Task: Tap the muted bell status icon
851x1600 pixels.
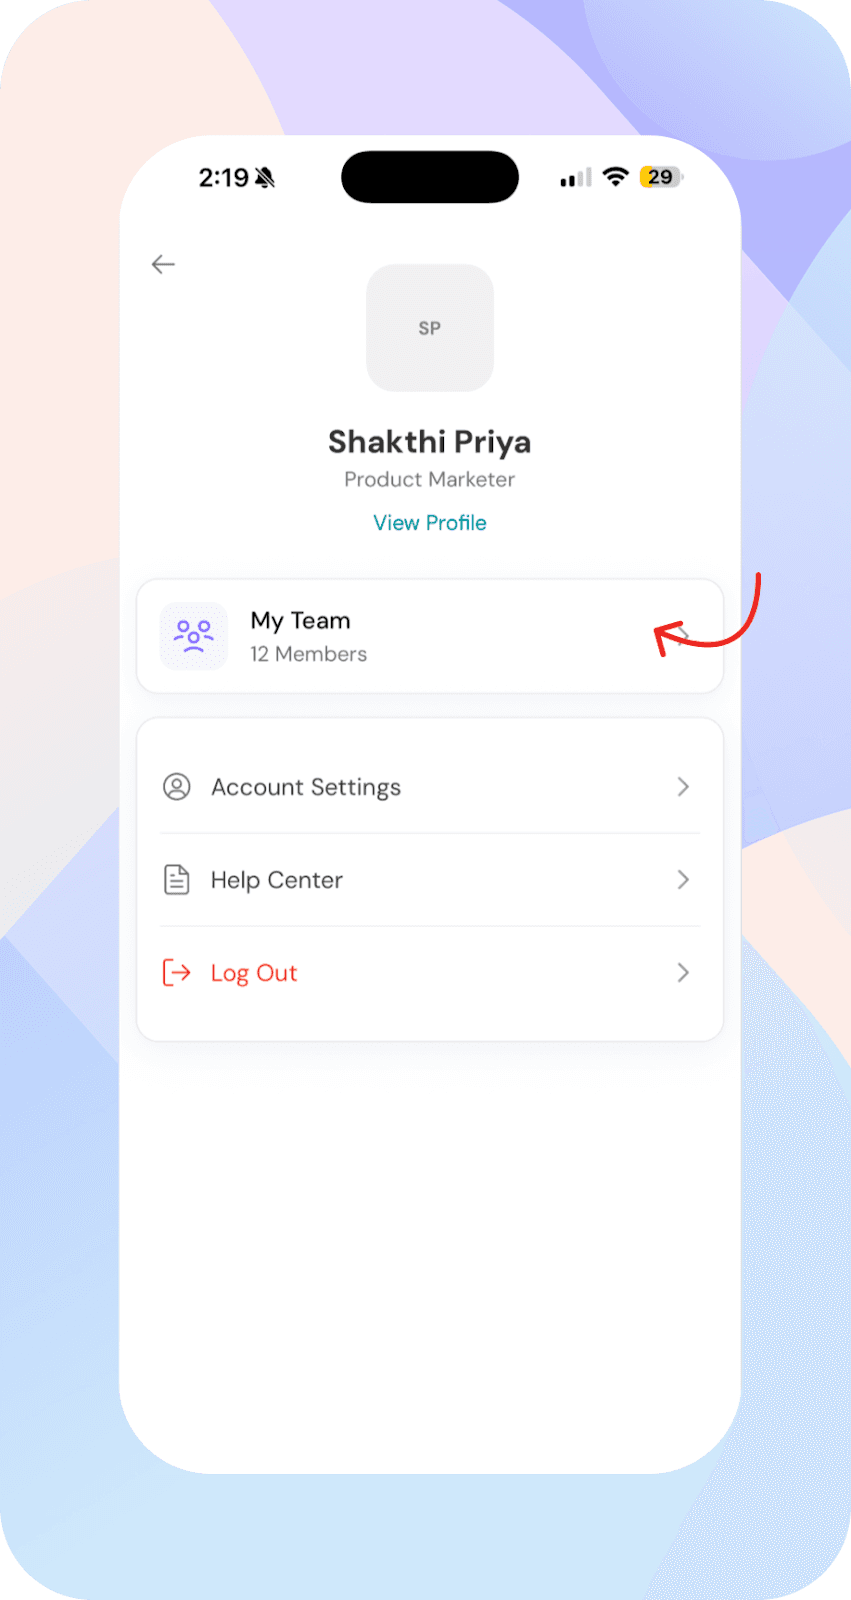Action: tap(265, 178)
